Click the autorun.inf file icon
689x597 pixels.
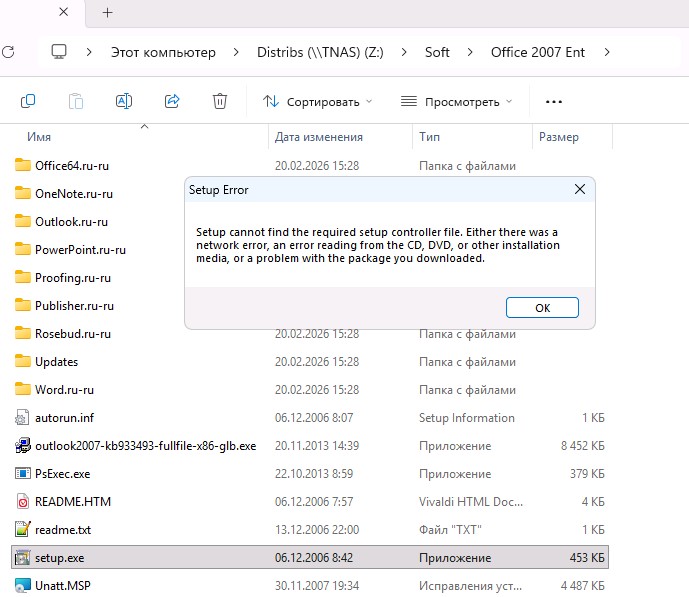pyautogui.click(x=22, y=417)
